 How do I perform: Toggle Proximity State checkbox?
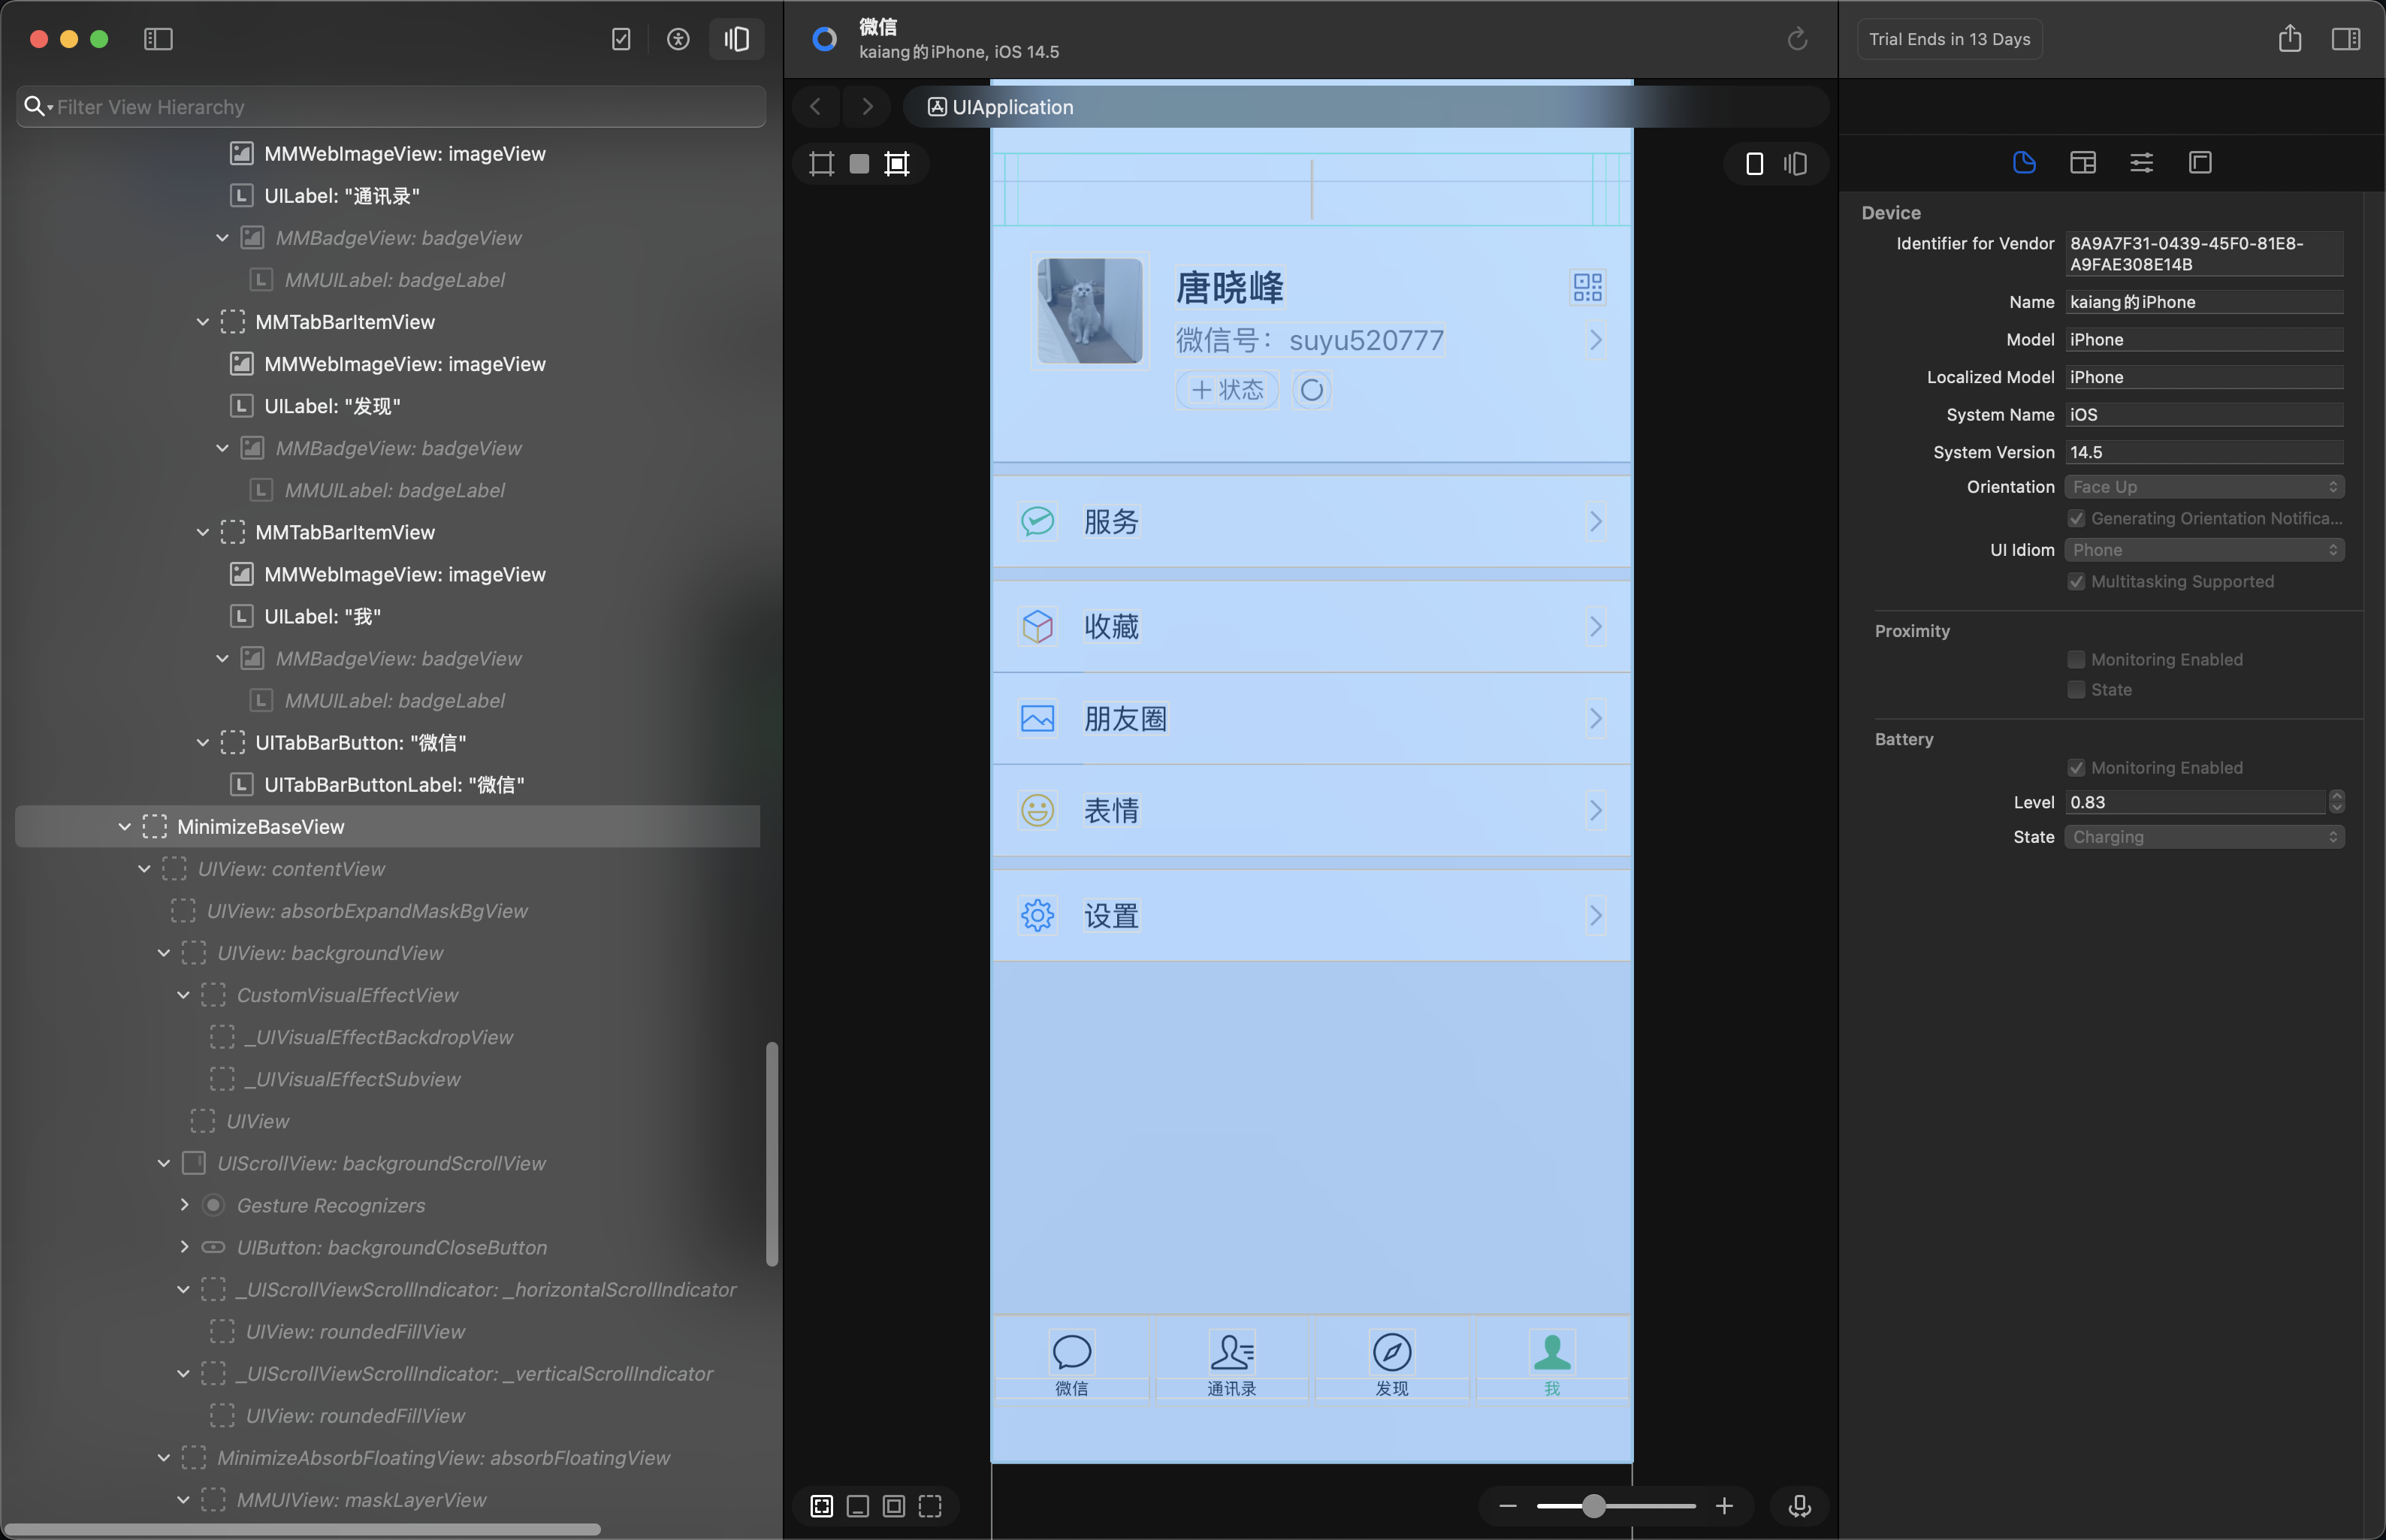[2076, 689]
